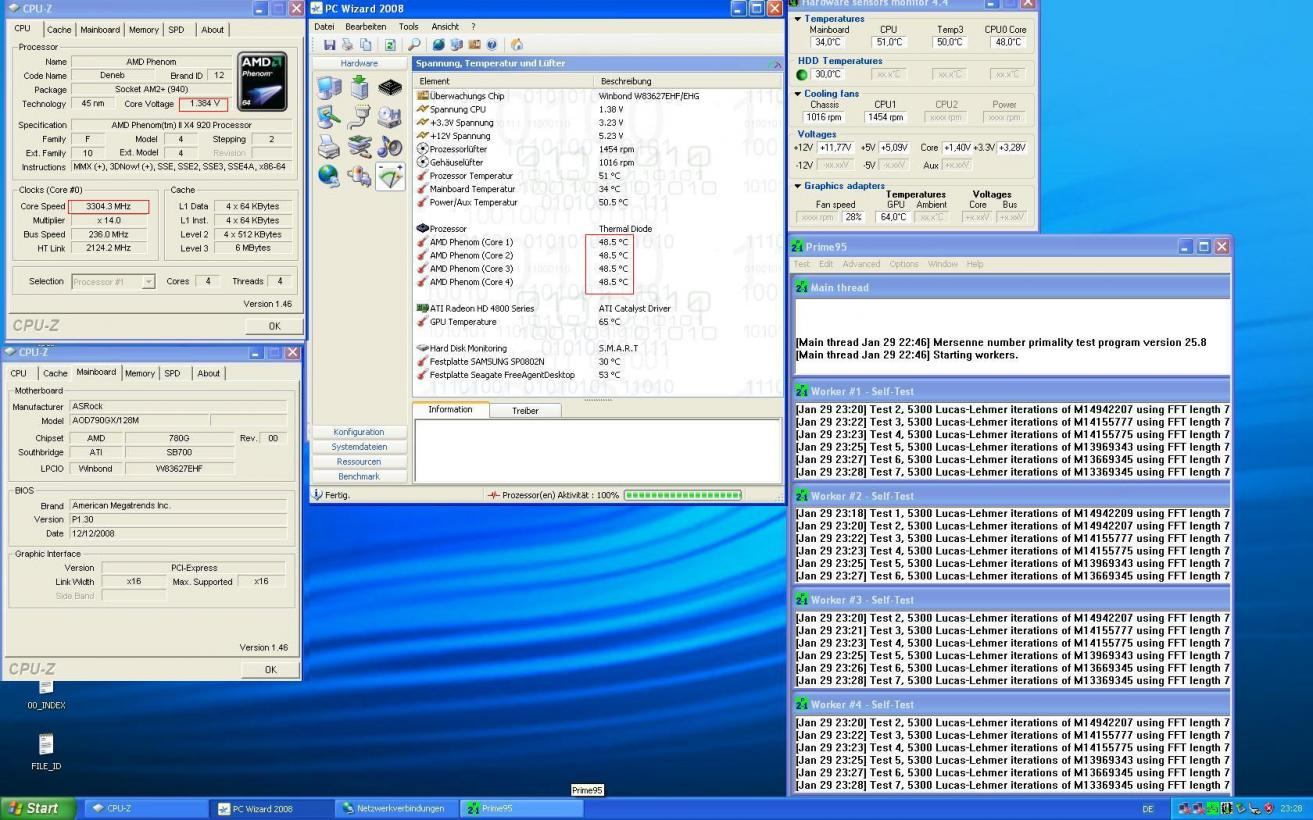This screenshot has width=1313, height=820.
Task: Open the Memory tab in motherboard CPU-Z window
Action: [x=139, y=373]
